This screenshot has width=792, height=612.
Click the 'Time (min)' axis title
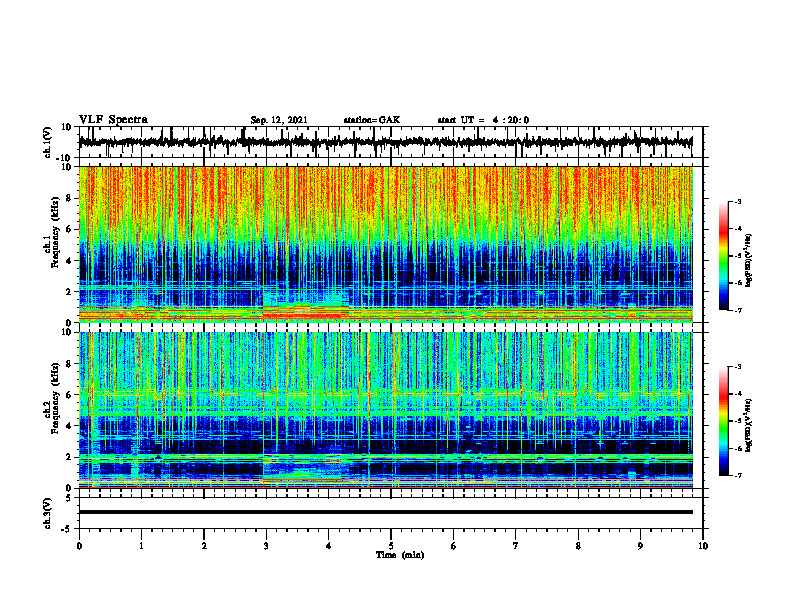pos(400,555)
